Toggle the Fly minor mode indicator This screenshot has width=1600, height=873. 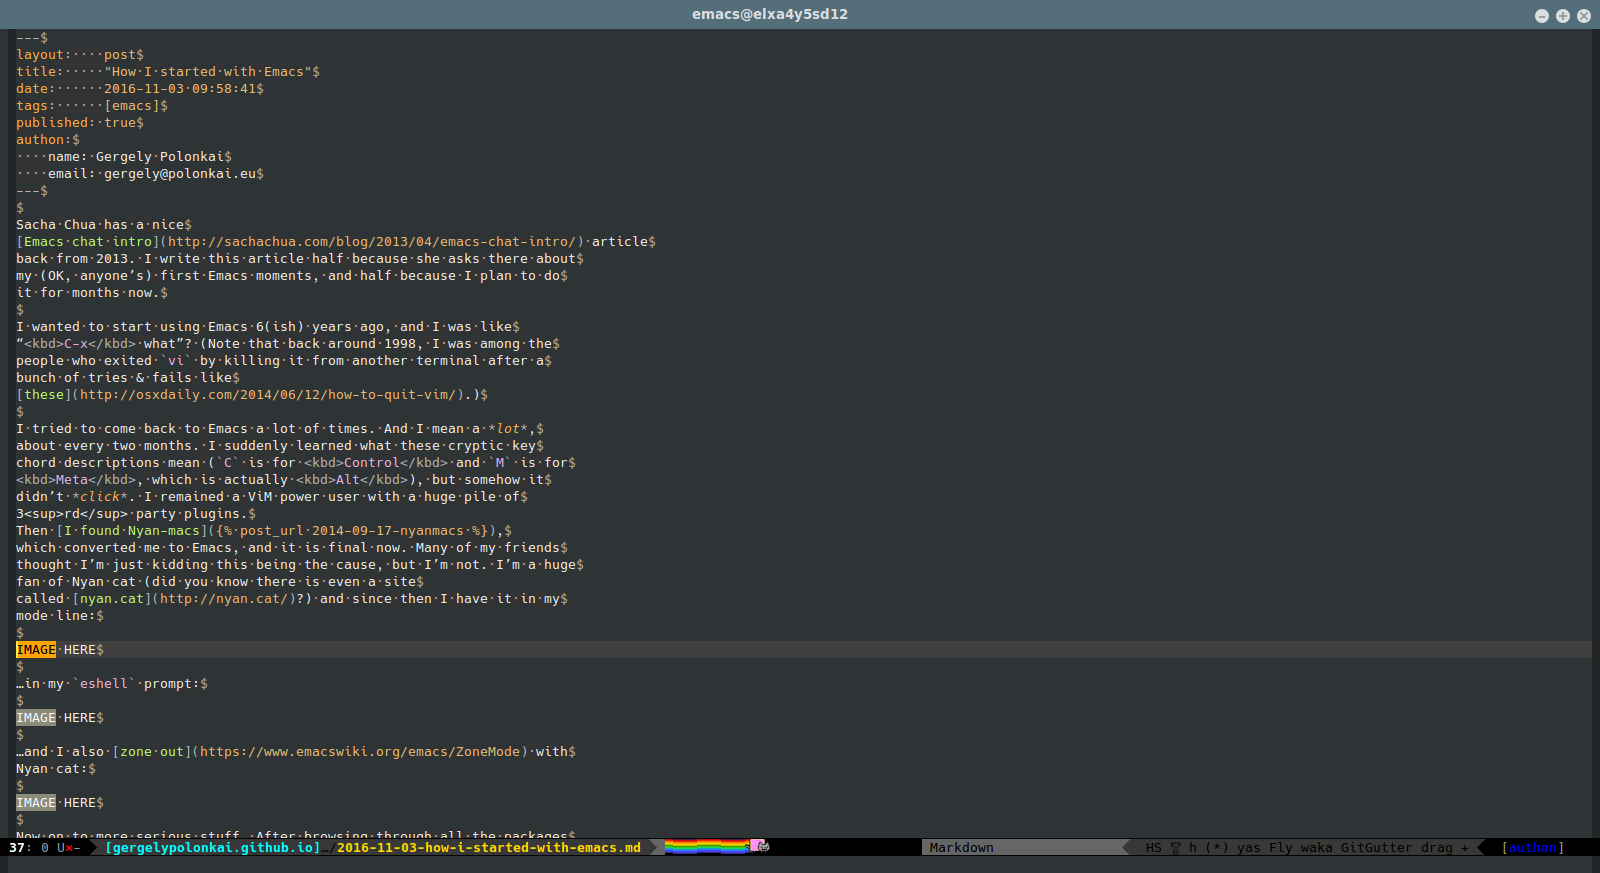coord(1280,848)
